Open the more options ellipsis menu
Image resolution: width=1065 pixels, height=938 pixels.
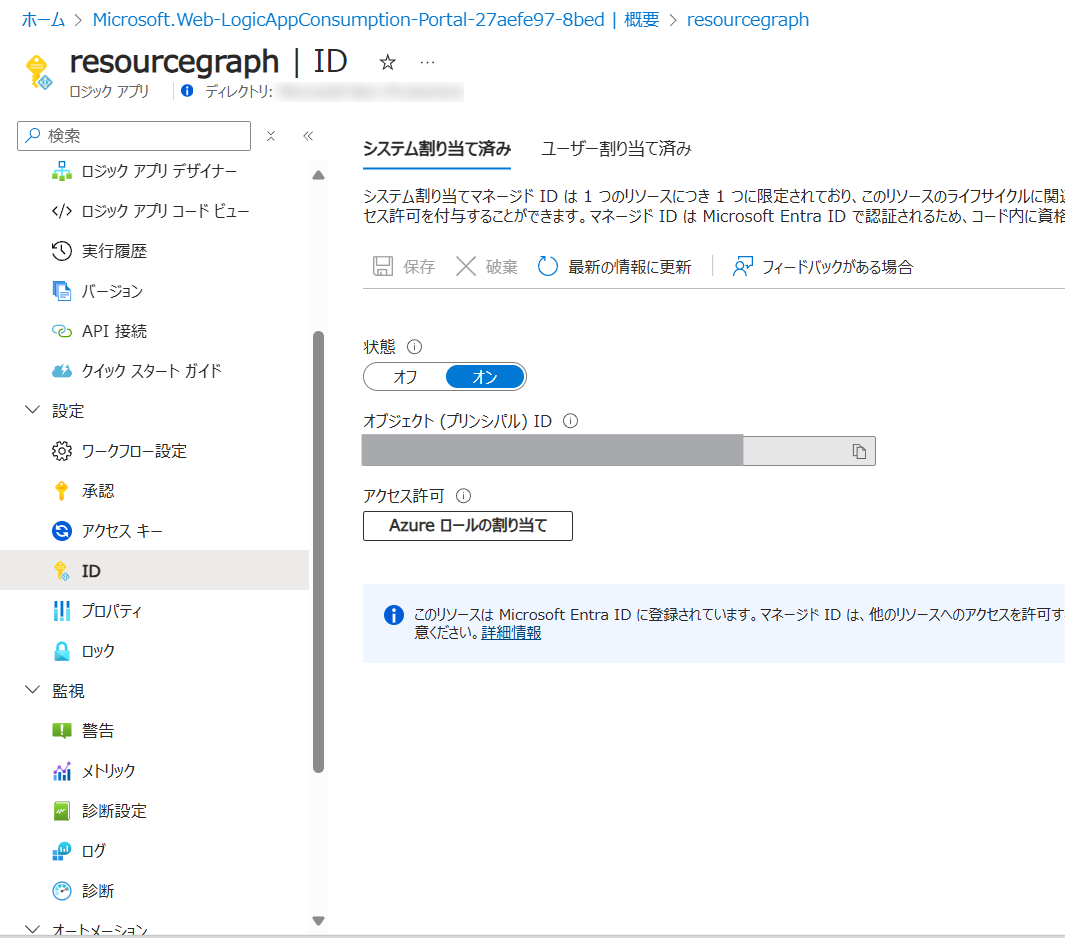pyautogui.click(x=427, y=62)
